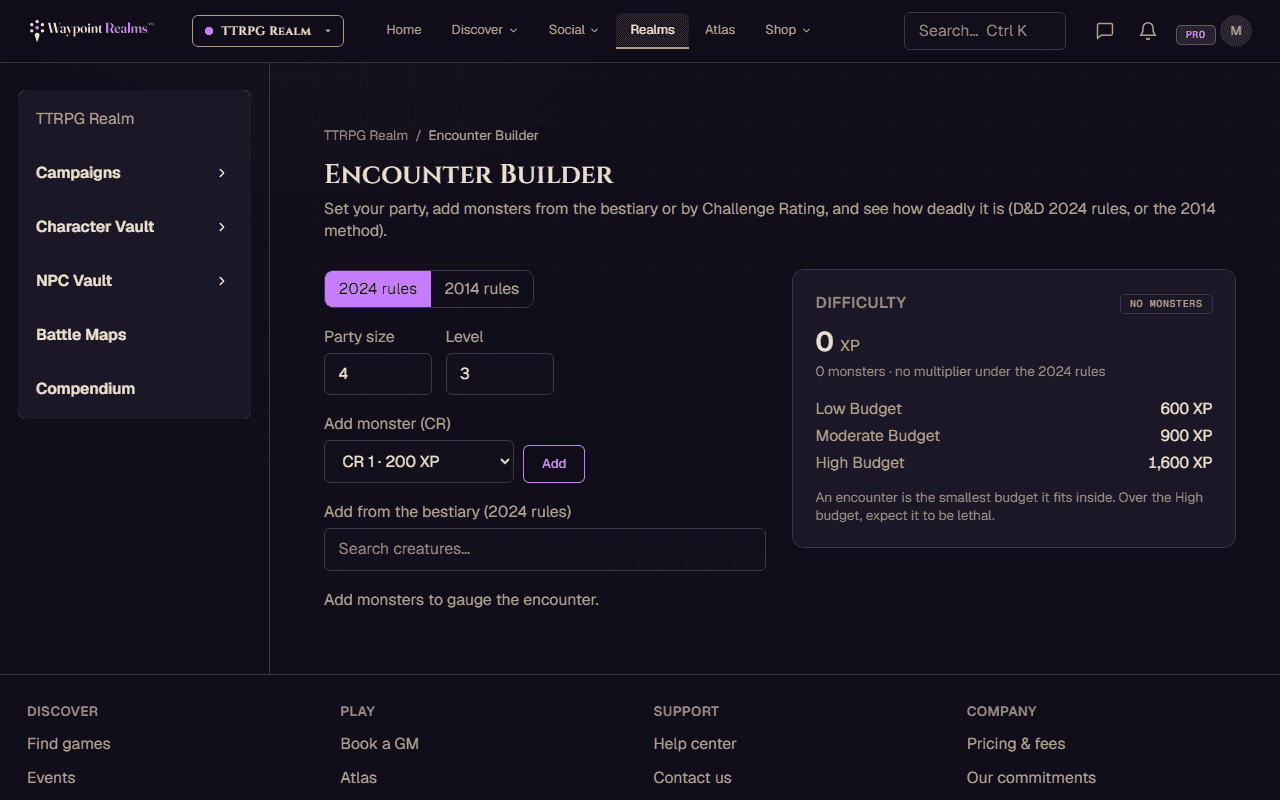Click the top Search Ctrl K box
1280x800 pixels.
tap(985, 31)
